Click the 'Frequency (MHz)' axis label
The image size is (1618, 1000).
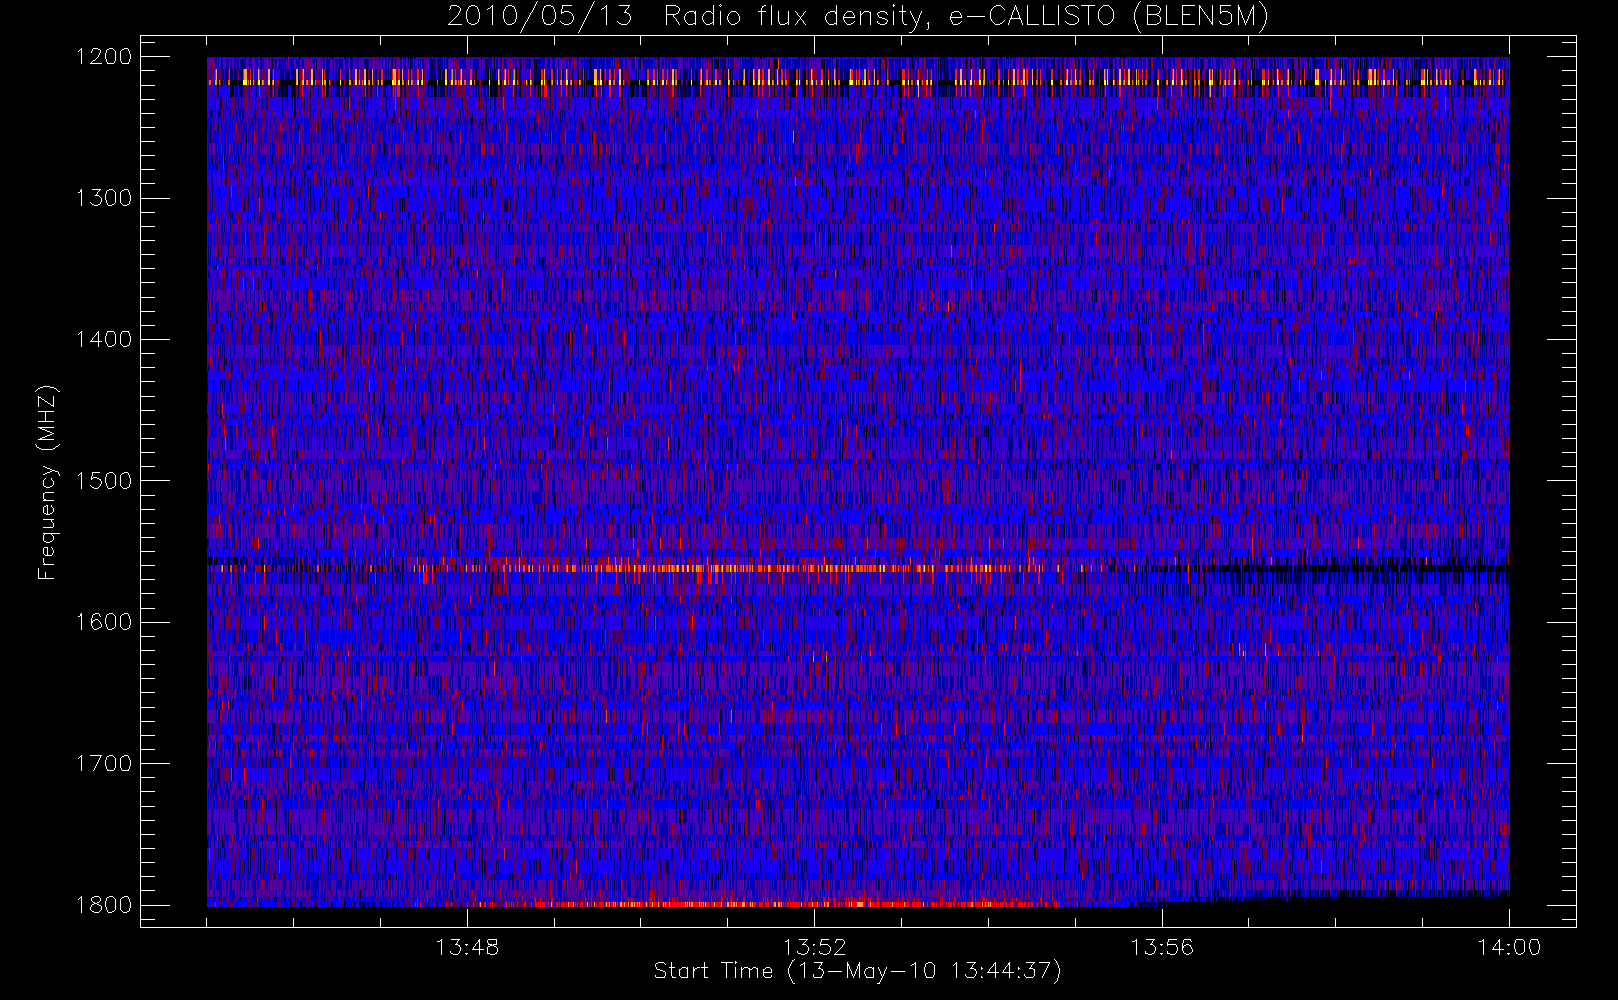coord(47,482)
